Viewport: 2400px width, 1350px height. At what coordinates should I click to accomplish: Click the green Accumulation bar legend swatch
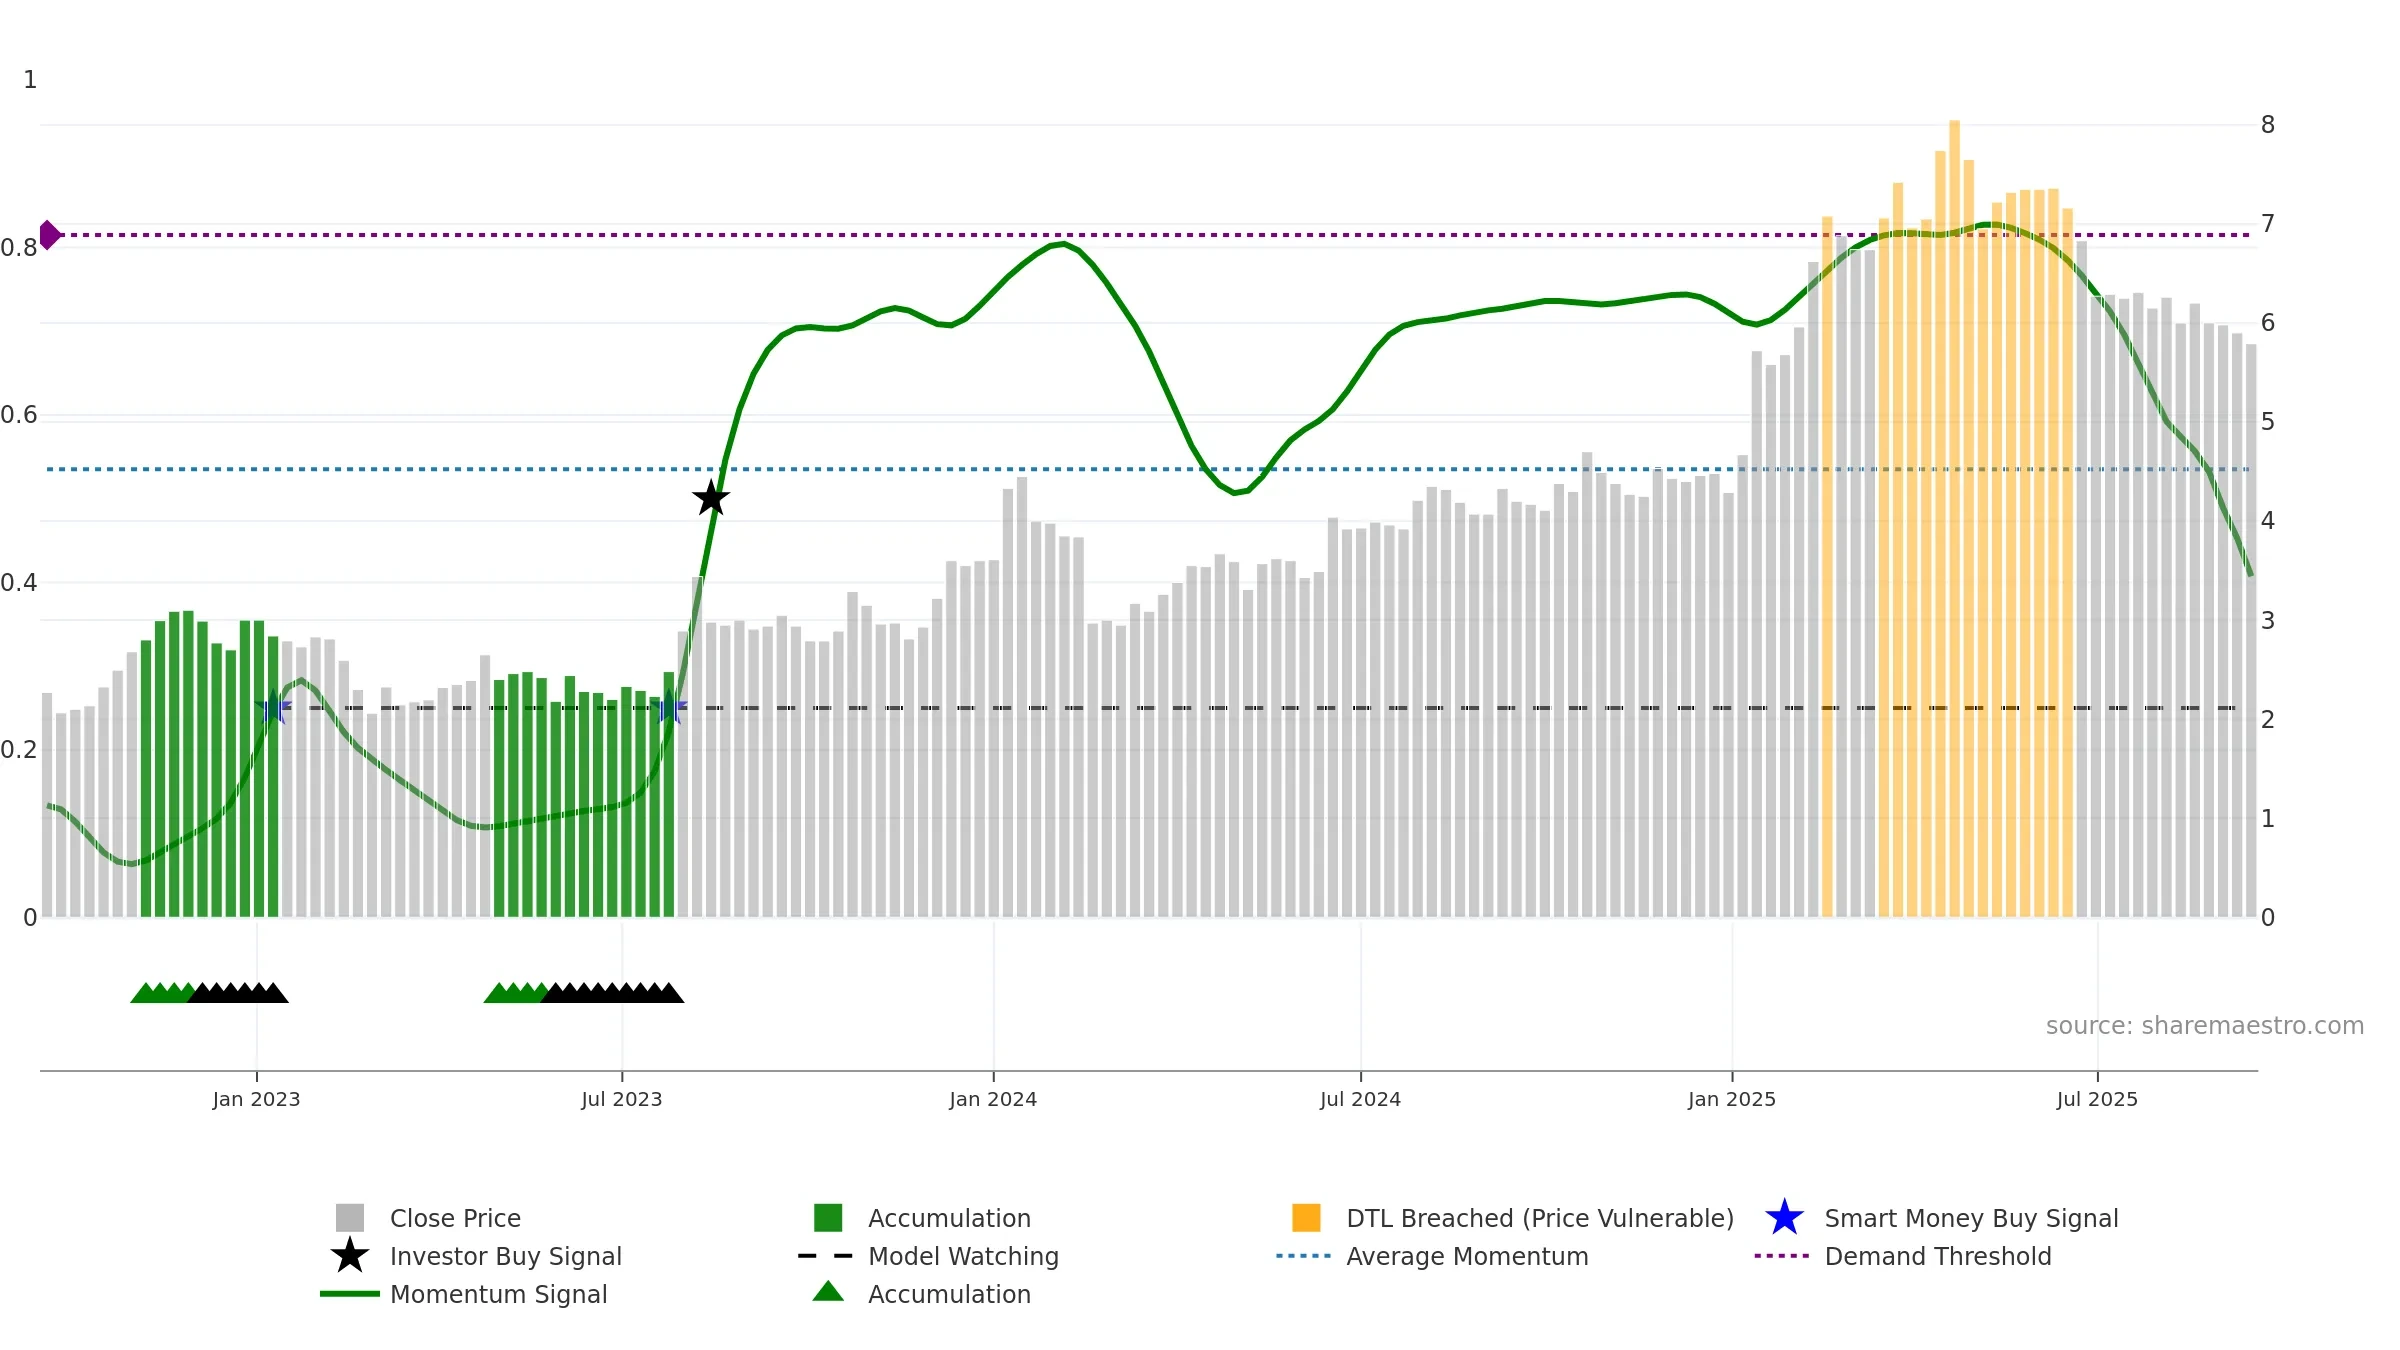(x=828, y=1218)
